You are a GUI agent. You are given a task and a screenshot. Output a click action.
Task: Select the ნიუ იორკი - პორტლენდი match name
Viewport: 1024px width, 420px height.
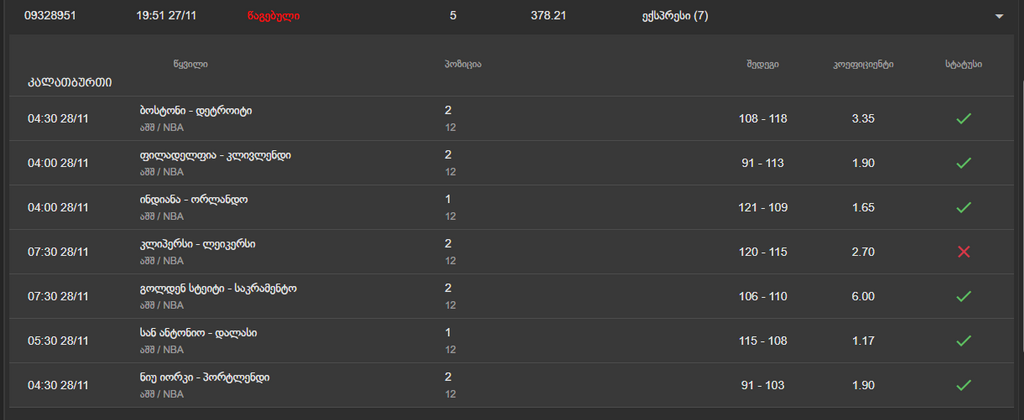coord(204,377)
